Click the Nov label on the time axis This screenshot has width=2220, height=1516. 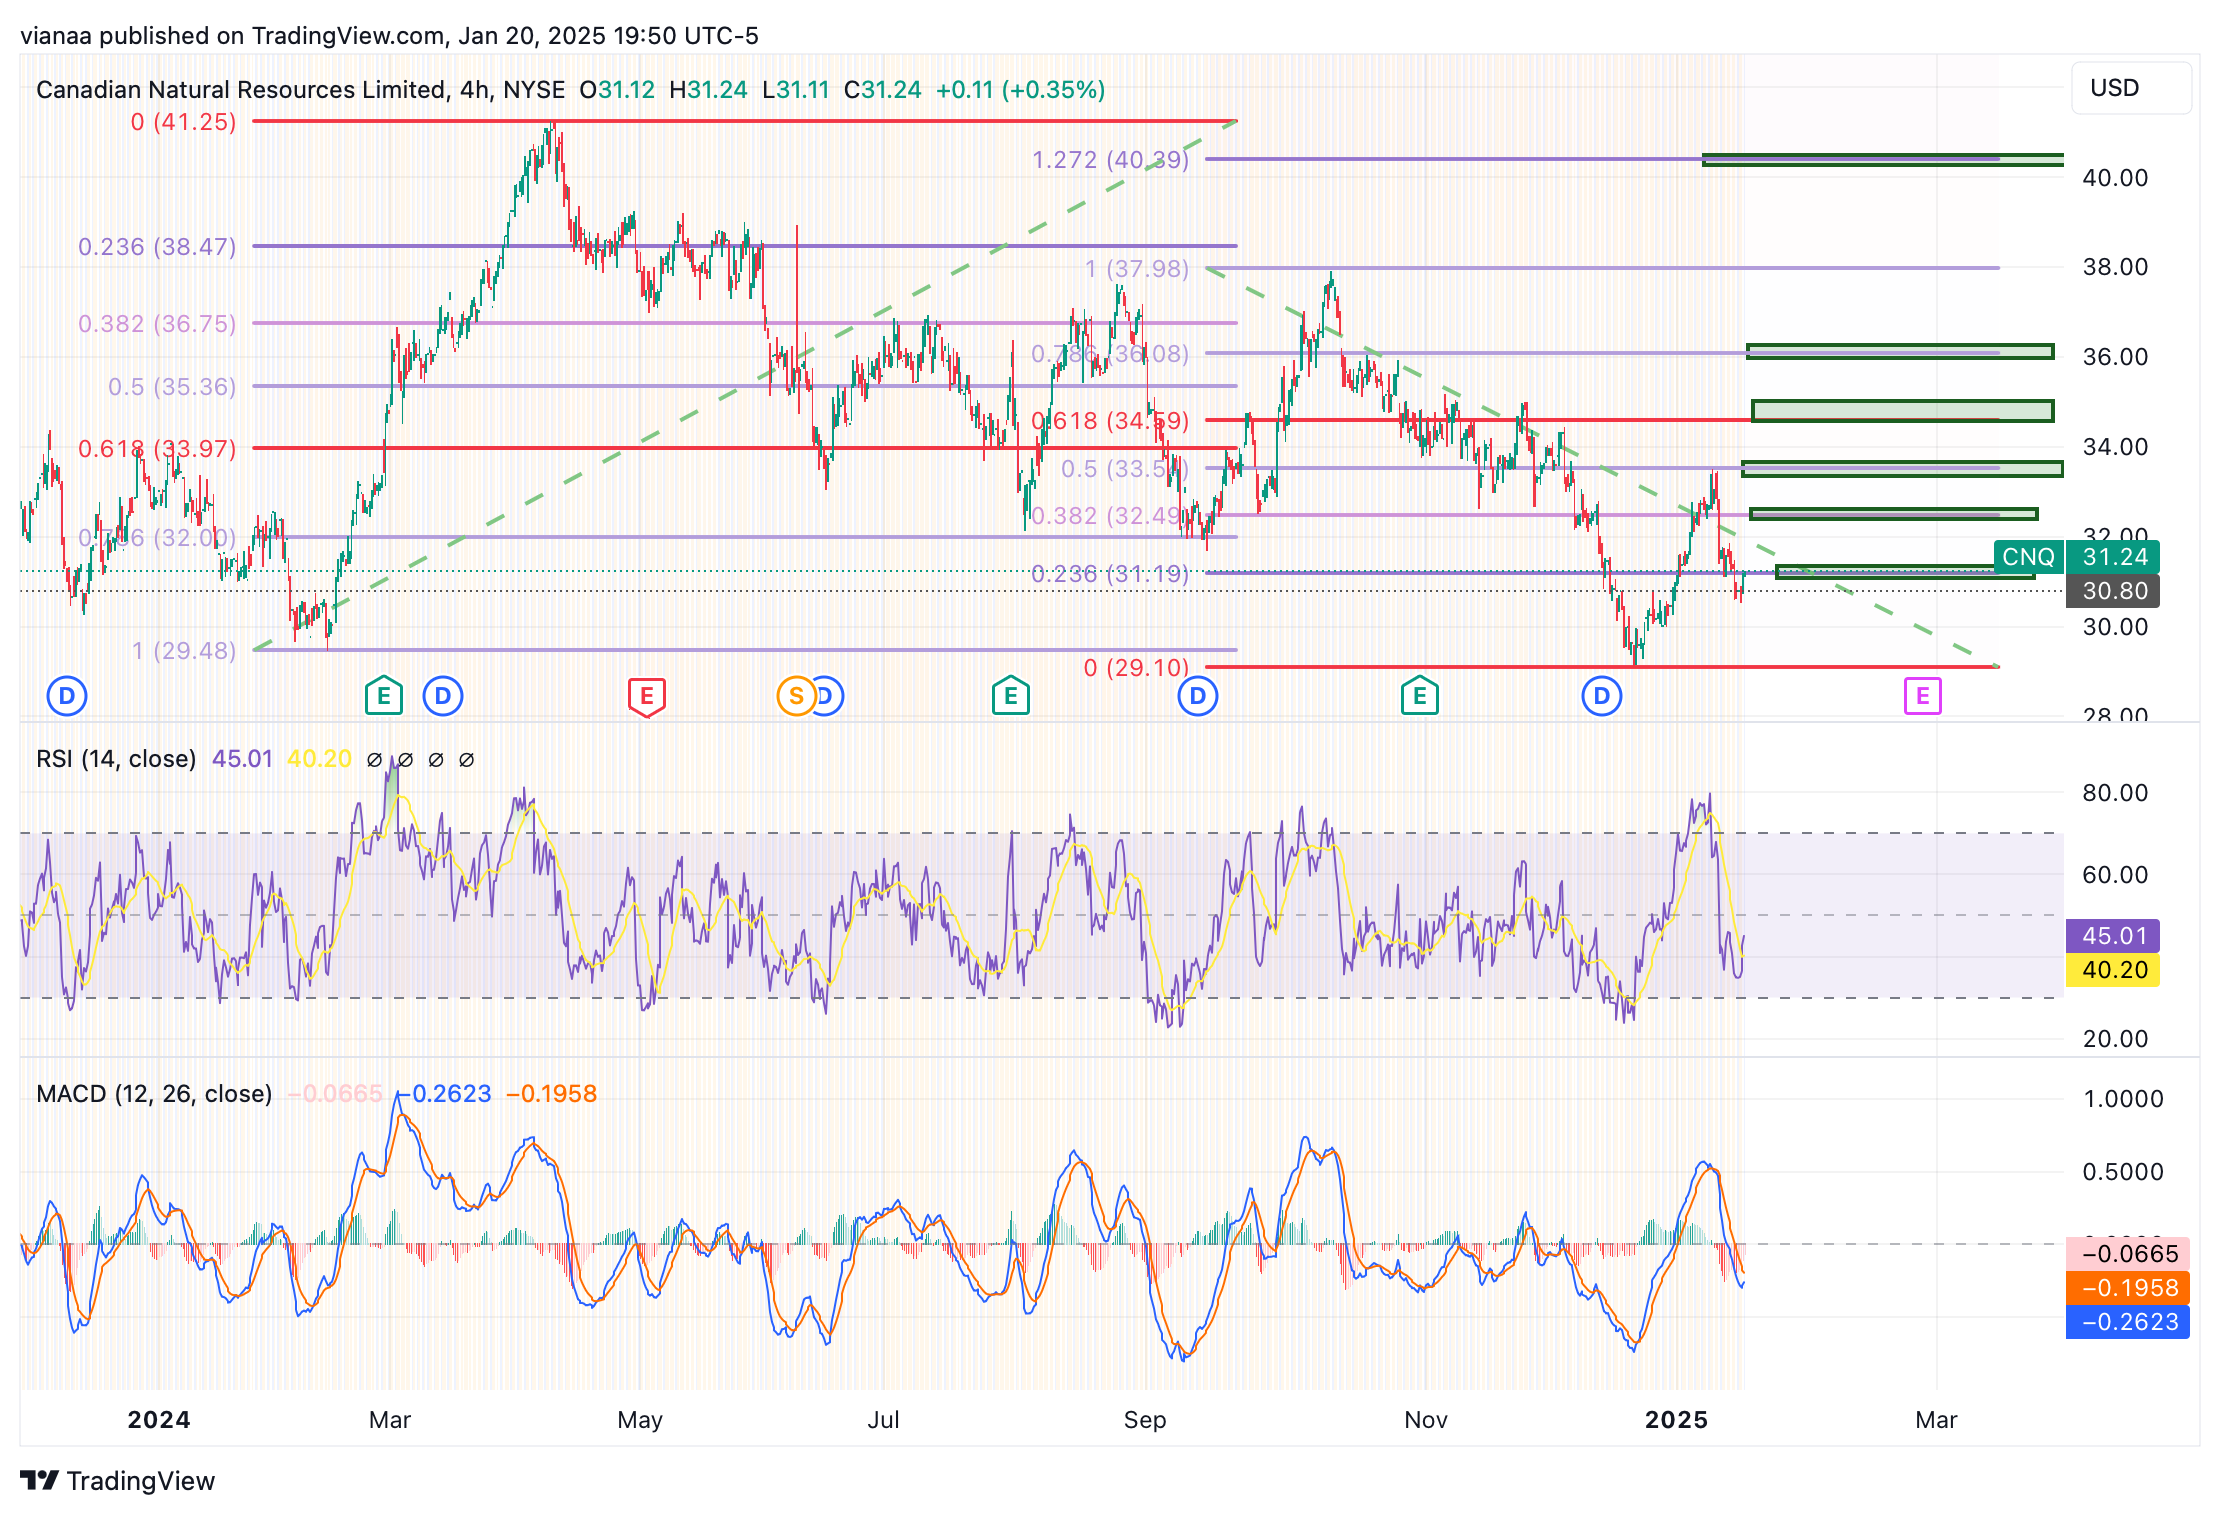click(1426, 1420)
